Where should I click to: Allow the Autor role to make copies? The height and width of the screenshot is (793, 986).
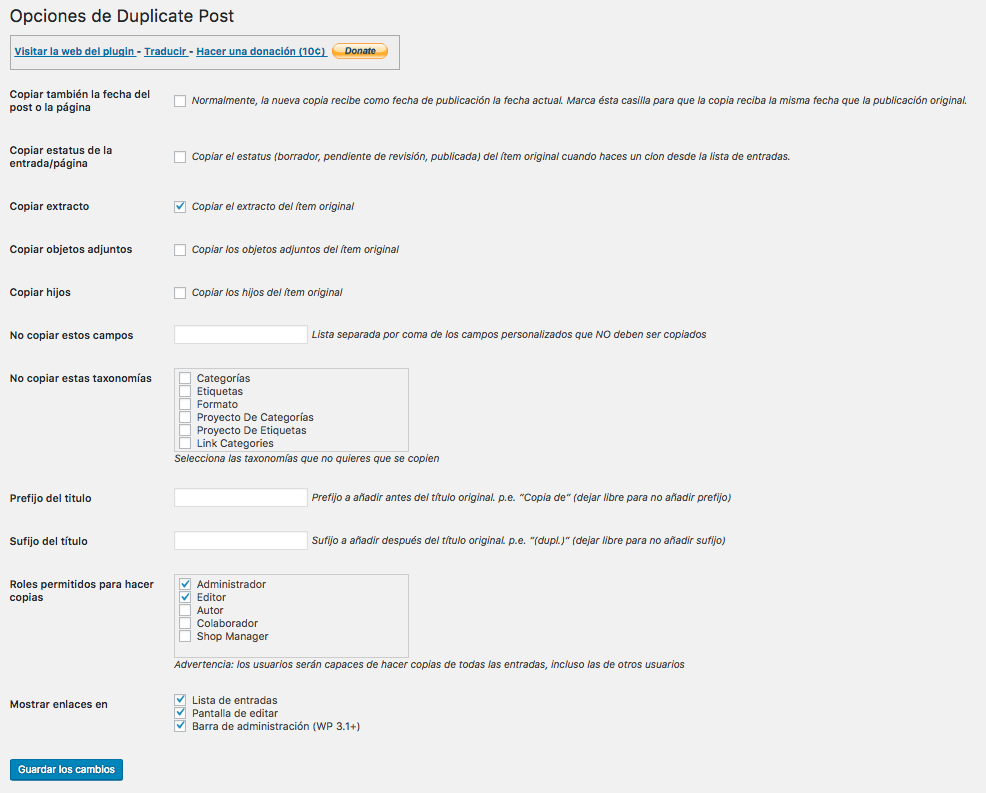(185, 610)
